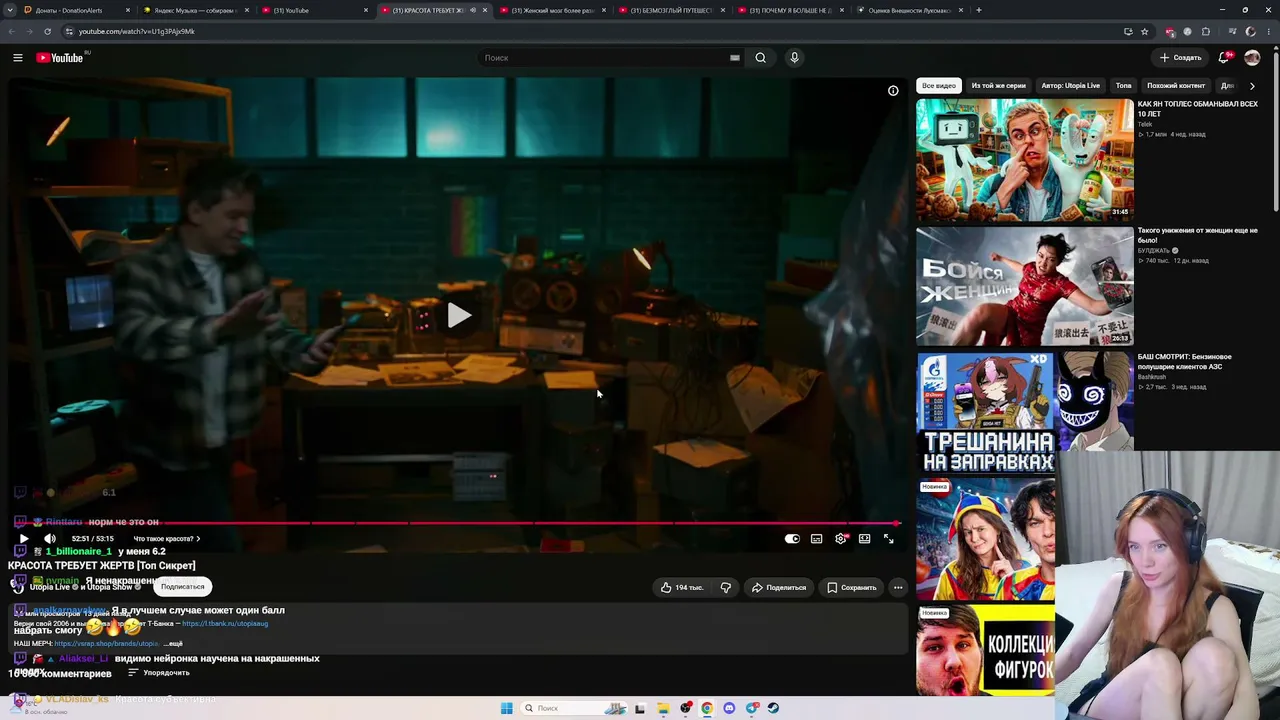Open chapter 'Что такое красота?' expander
1280x720 pixels.
[167, 539]
